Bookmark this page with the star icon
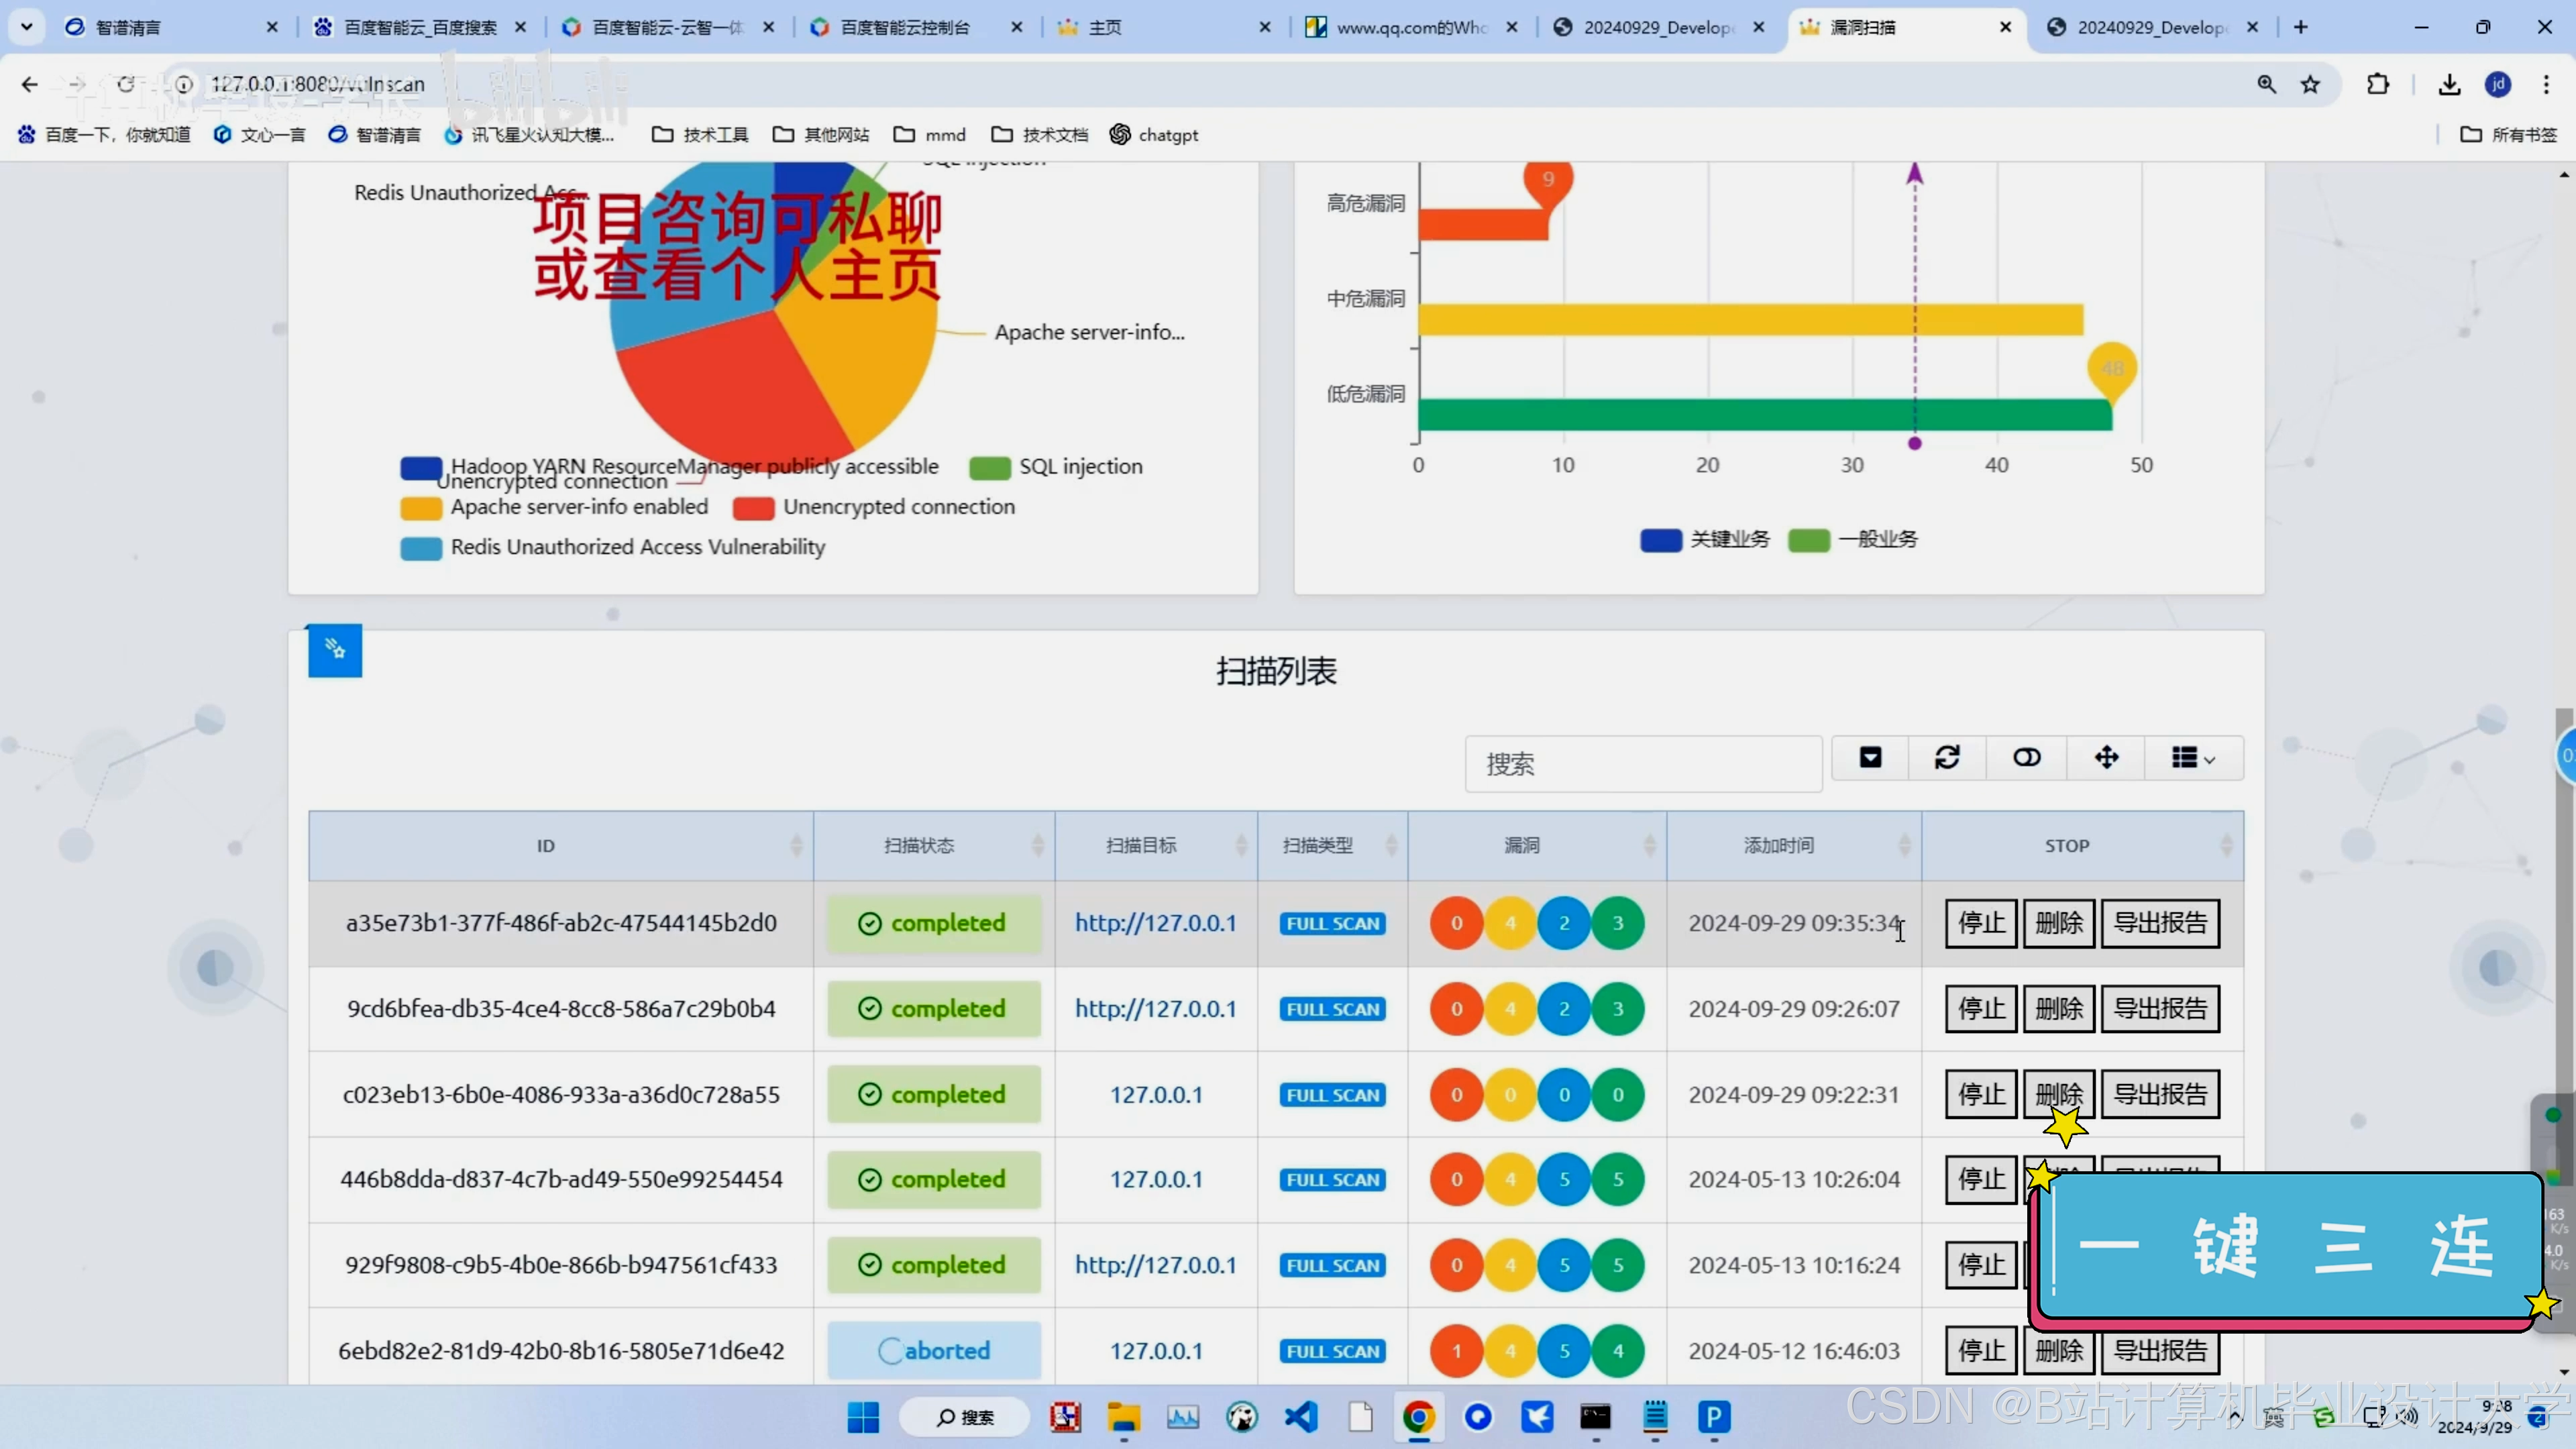 (2310, 85)
